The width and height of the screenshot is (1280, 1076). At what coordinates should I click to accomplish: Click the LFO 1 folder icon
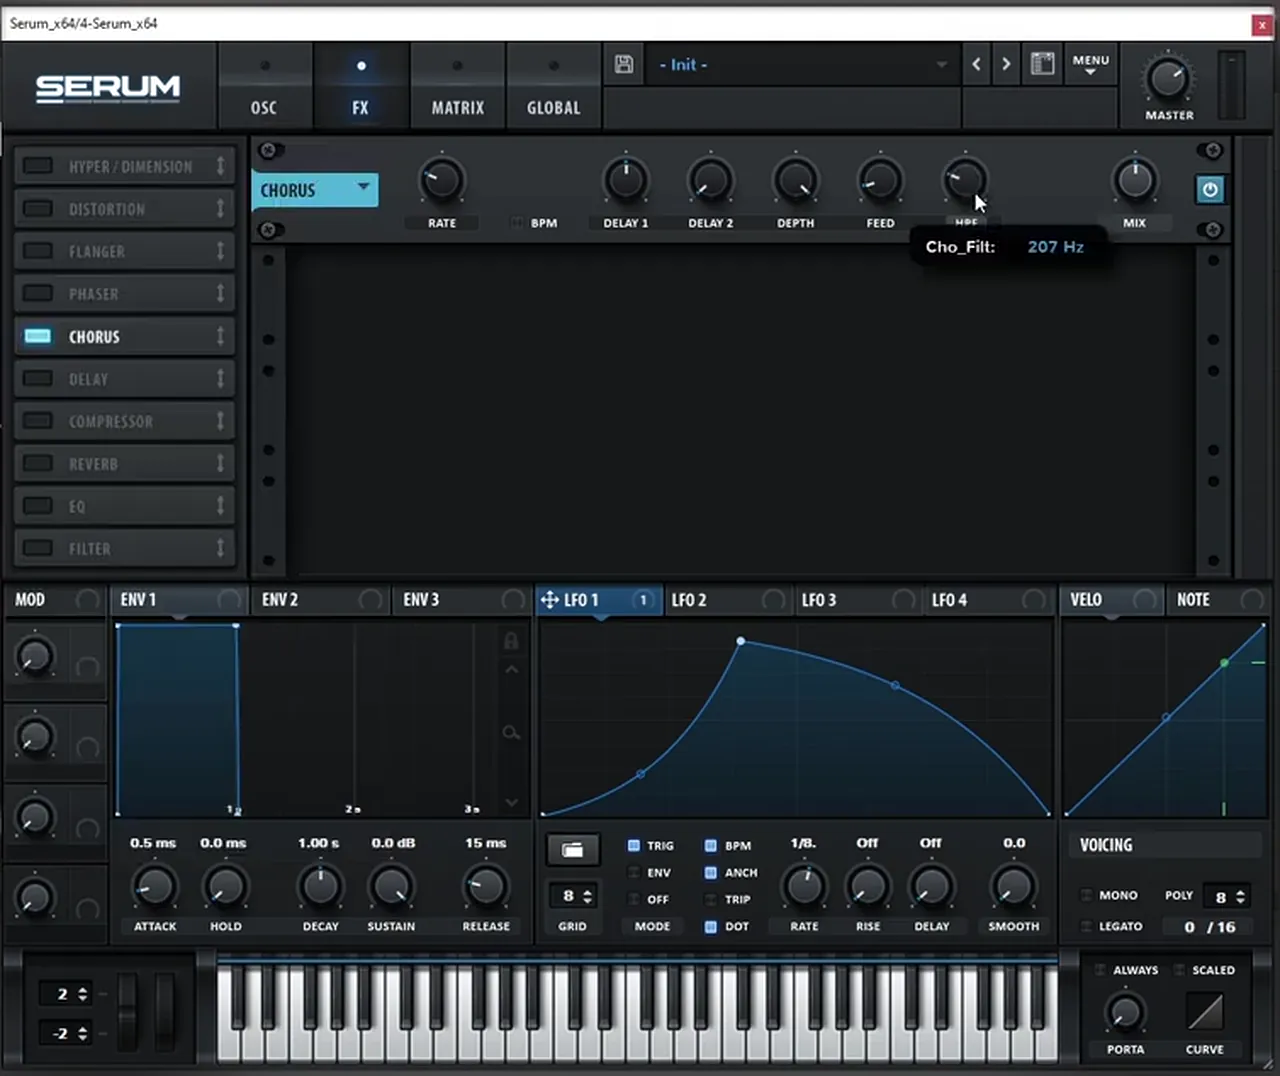tap(573, 850)
